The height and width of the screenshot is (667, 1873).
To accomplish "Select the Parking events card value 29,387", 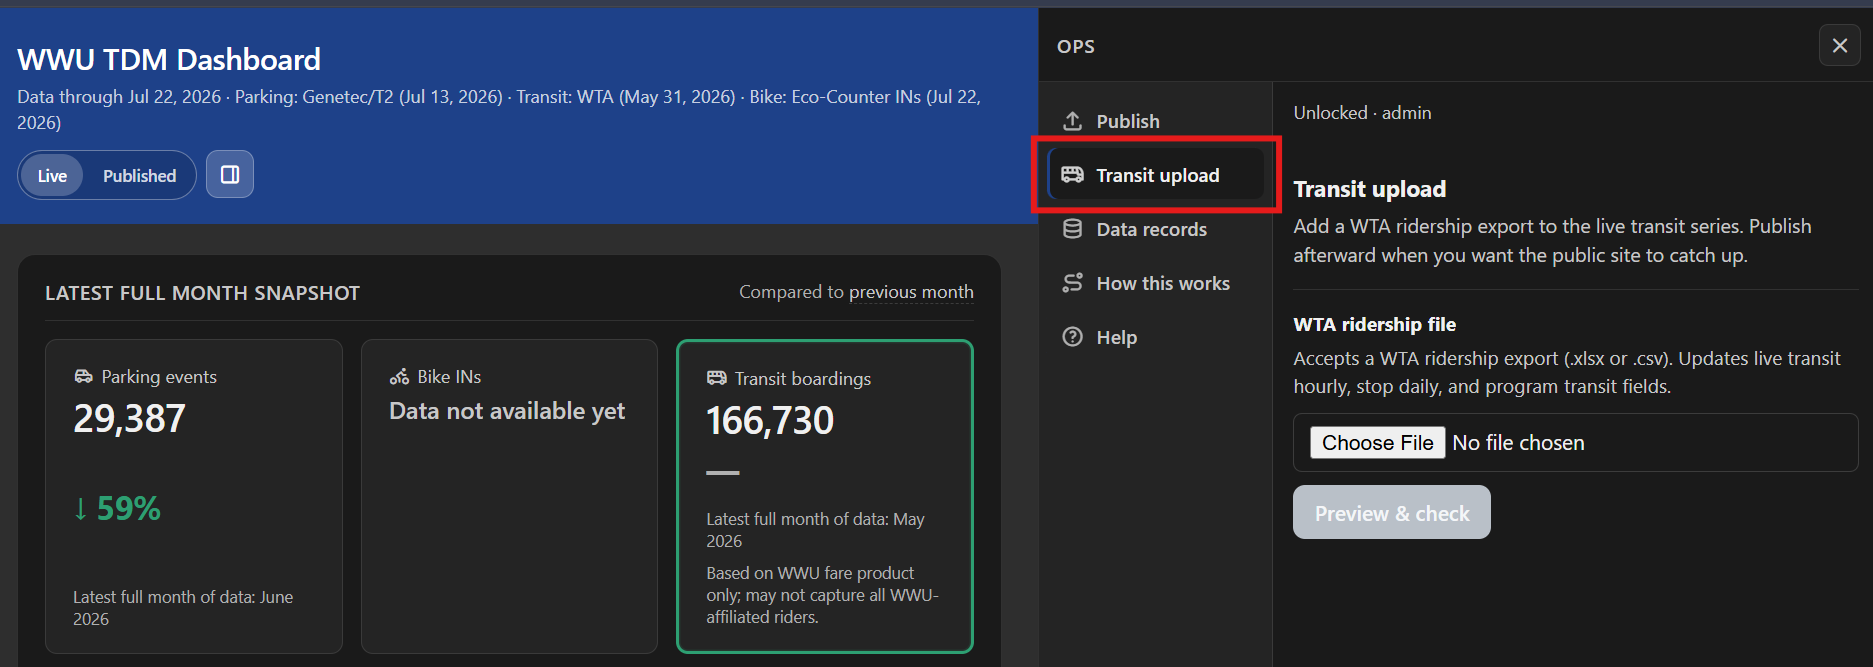I will (x=130, y=418).
